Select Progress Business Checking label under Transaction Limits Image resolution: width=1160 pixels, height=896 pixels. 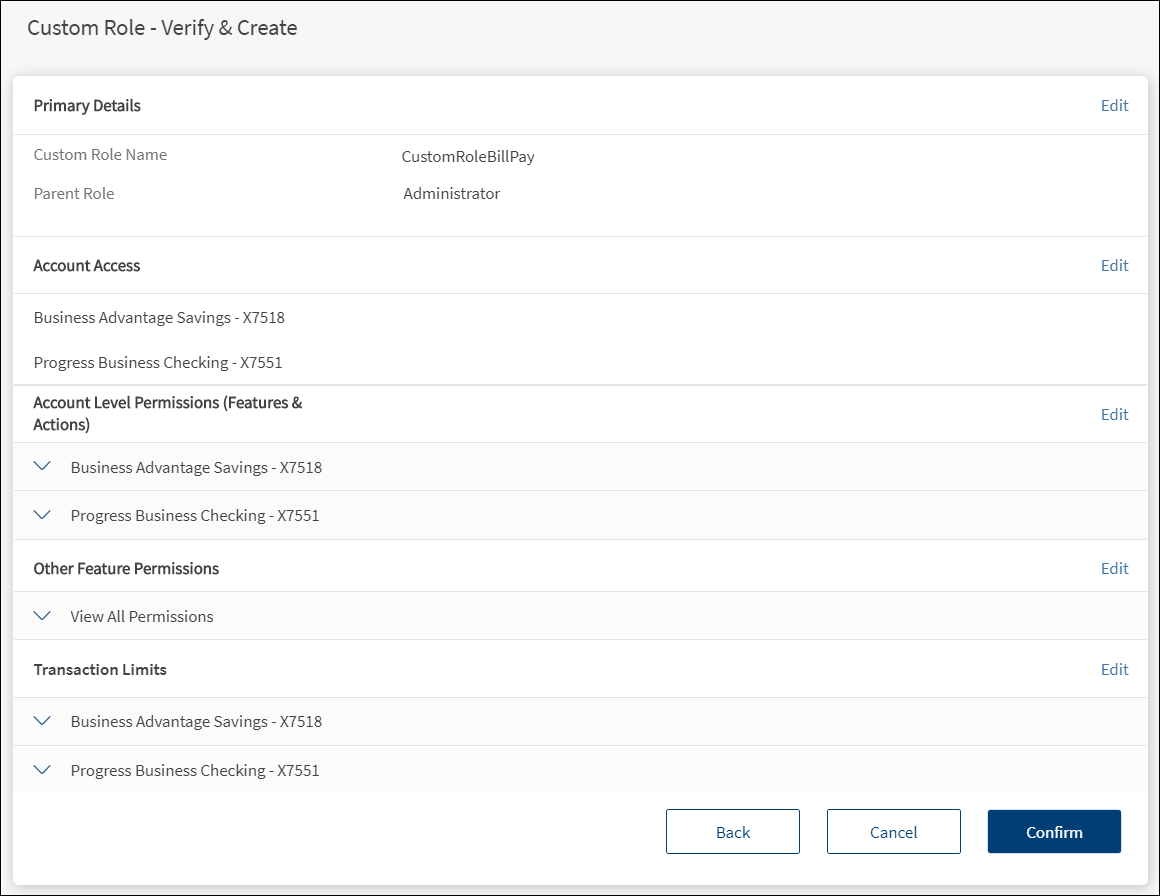[x=195, y=771]
